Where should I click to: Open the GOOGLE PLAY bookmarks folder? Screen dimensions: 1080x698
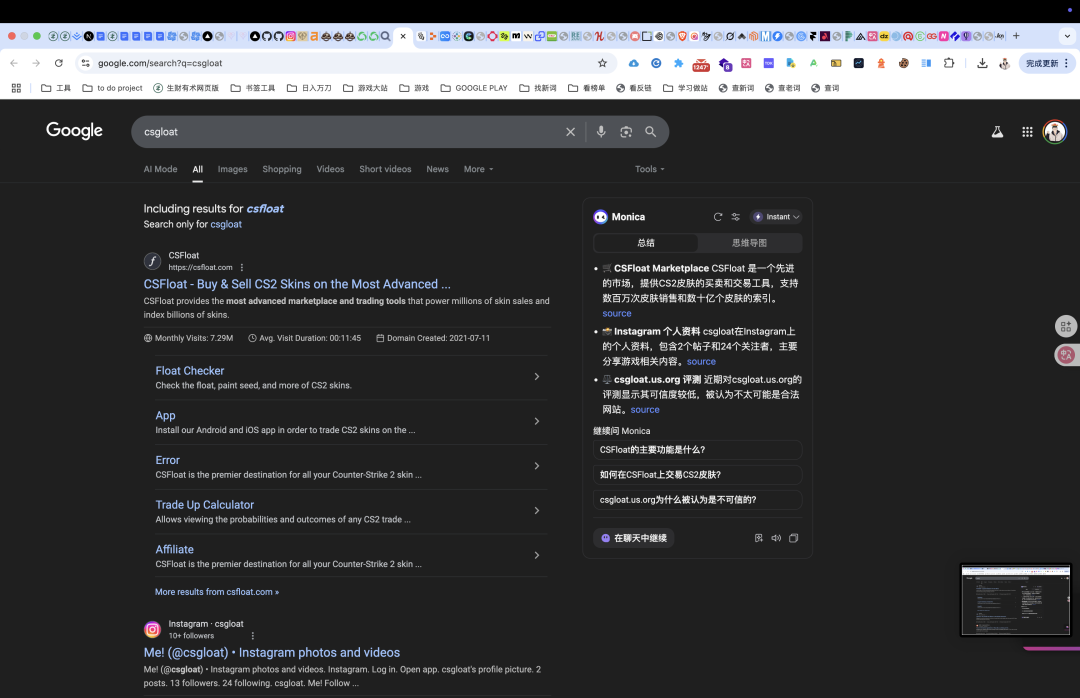pos(474,88)
